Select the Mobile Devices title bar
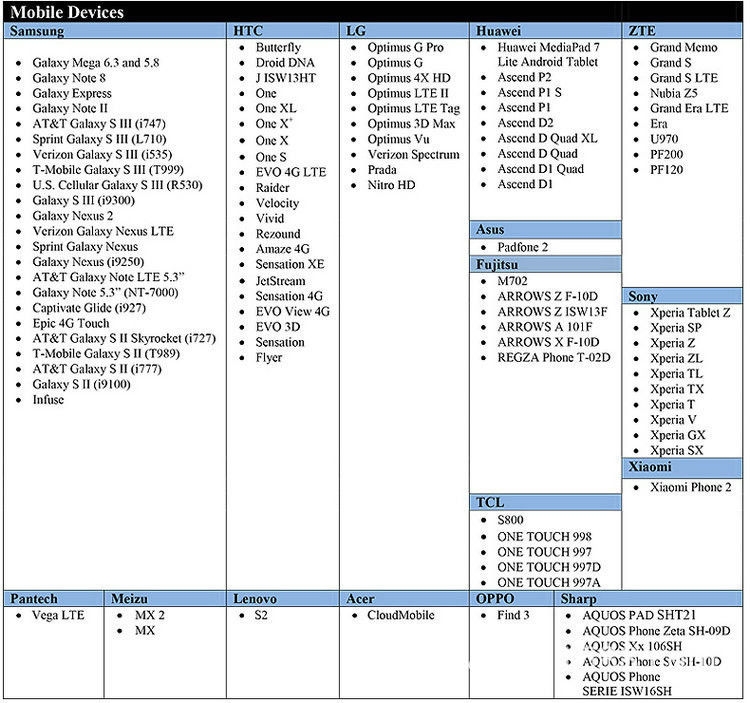Viewport: 750px width, 703px height. [373, 12]
